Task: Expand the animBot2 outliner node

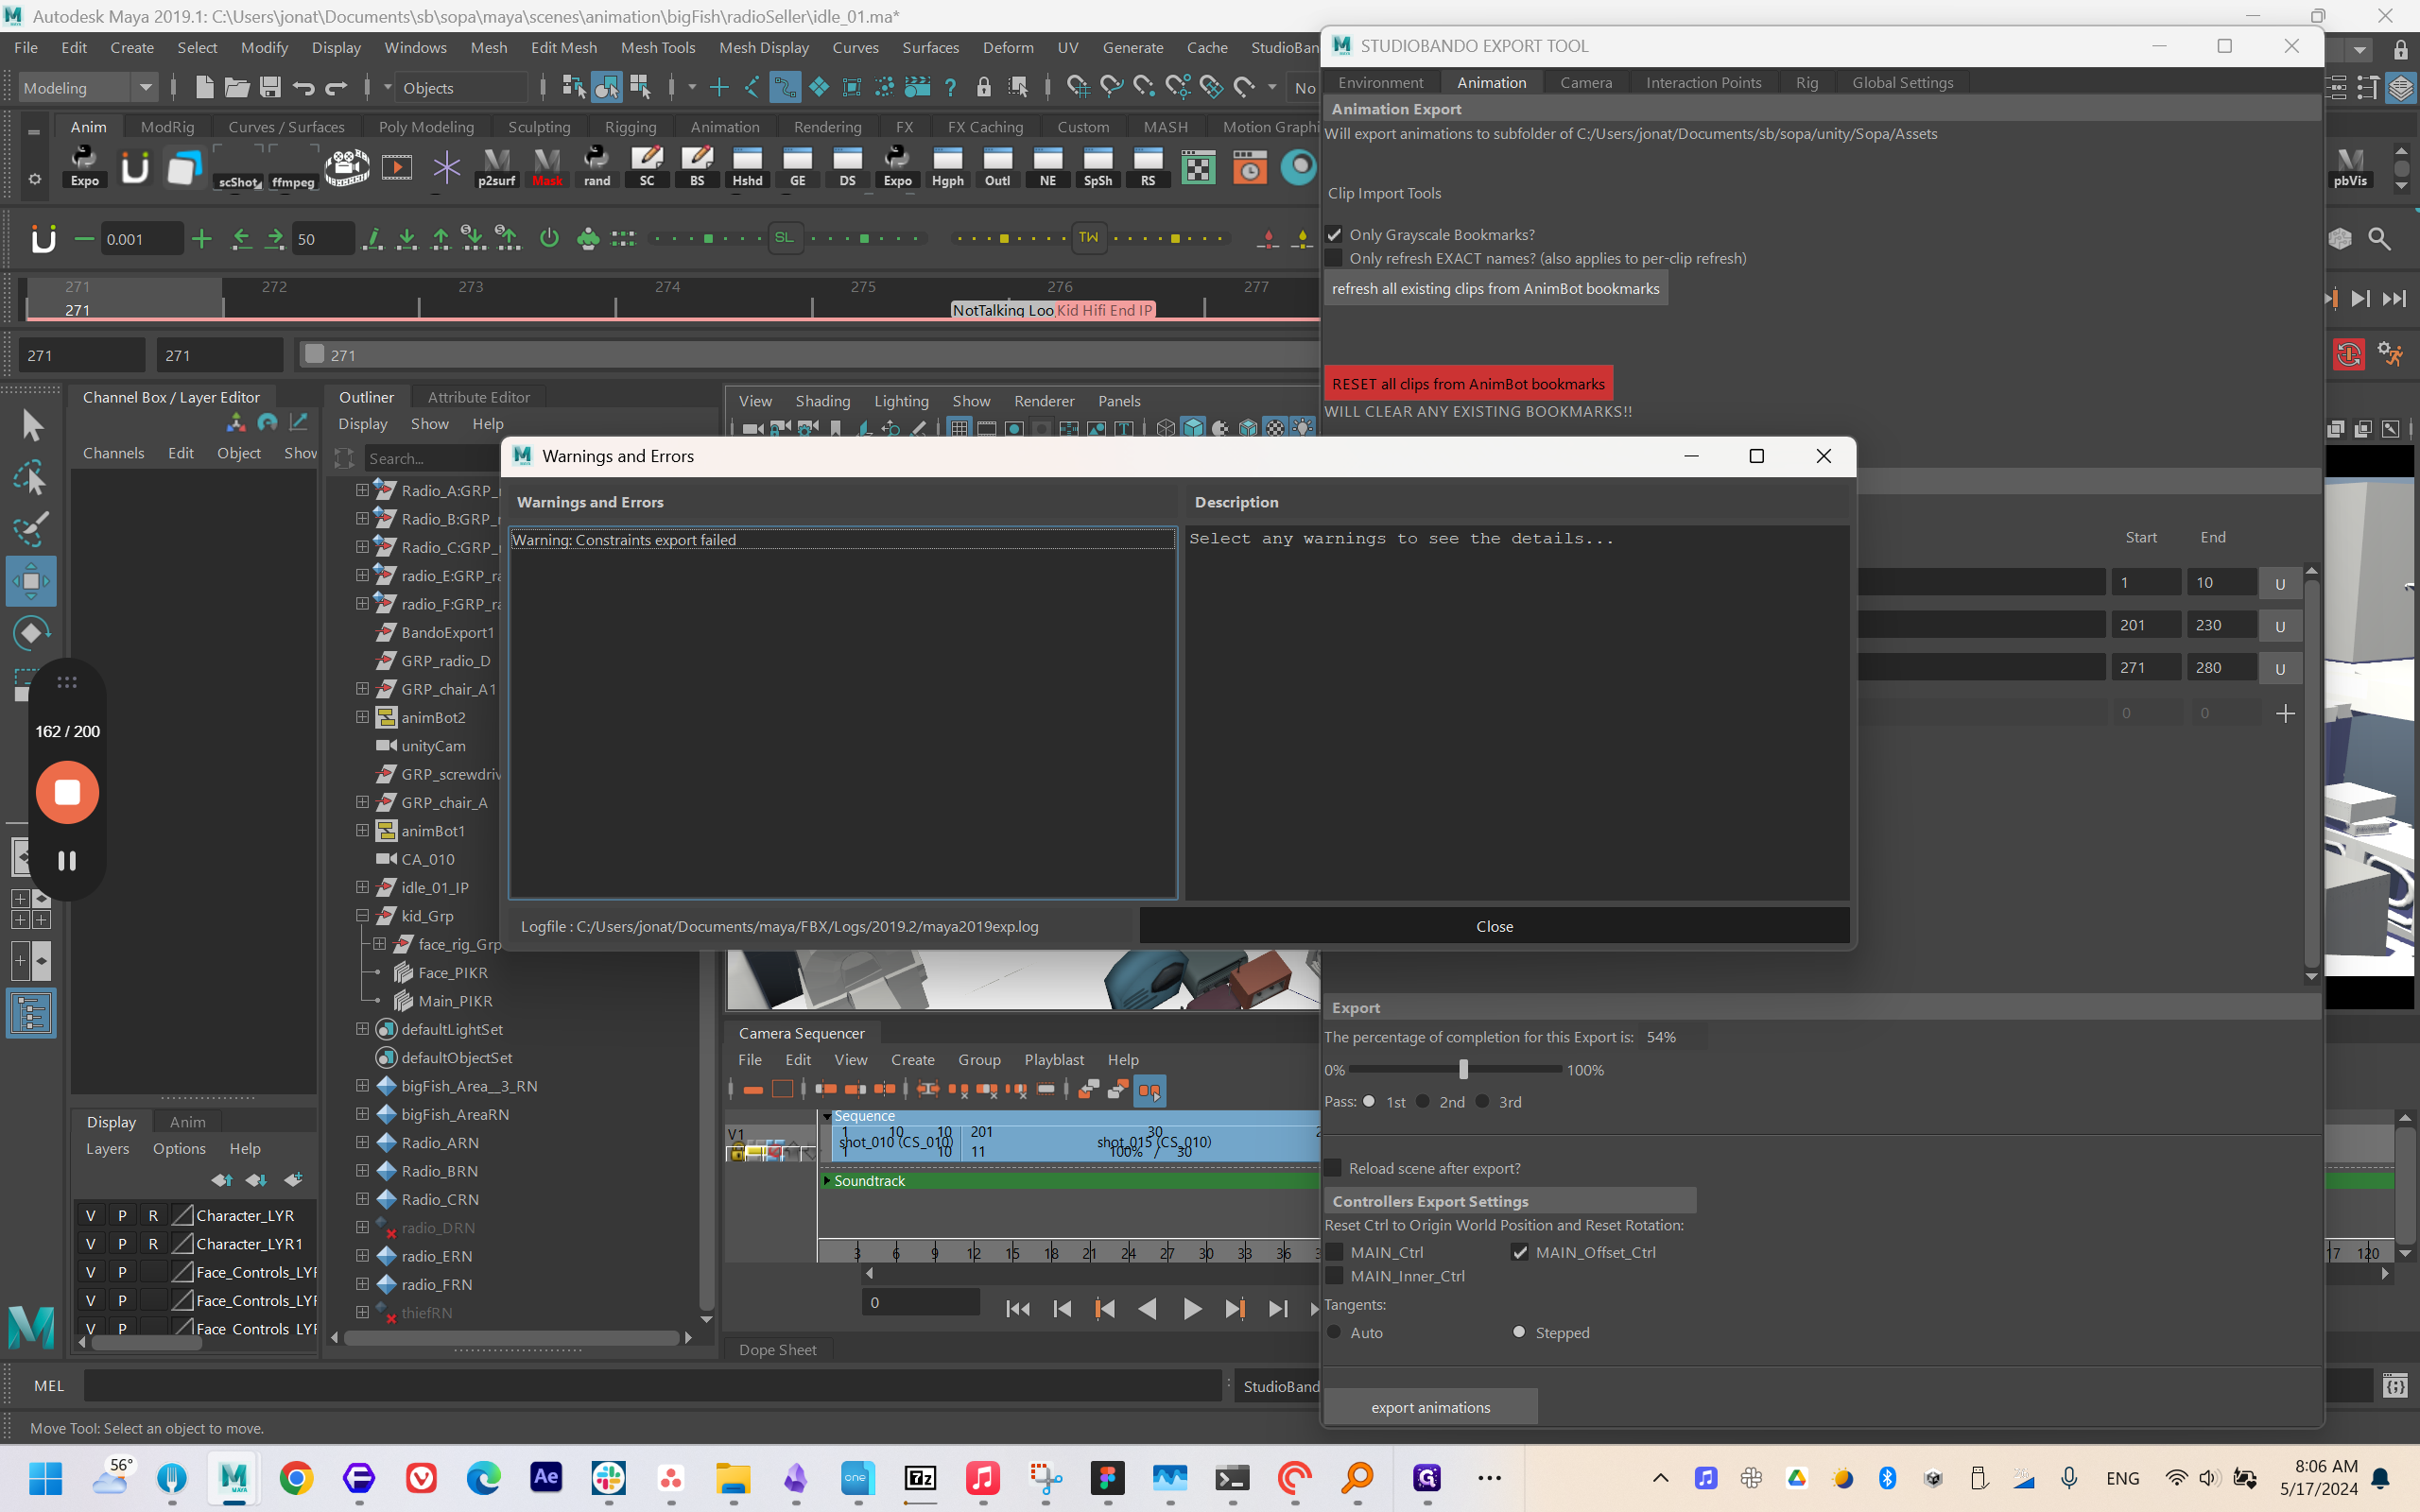Action: pyautogui.click(x=363, y=717)
